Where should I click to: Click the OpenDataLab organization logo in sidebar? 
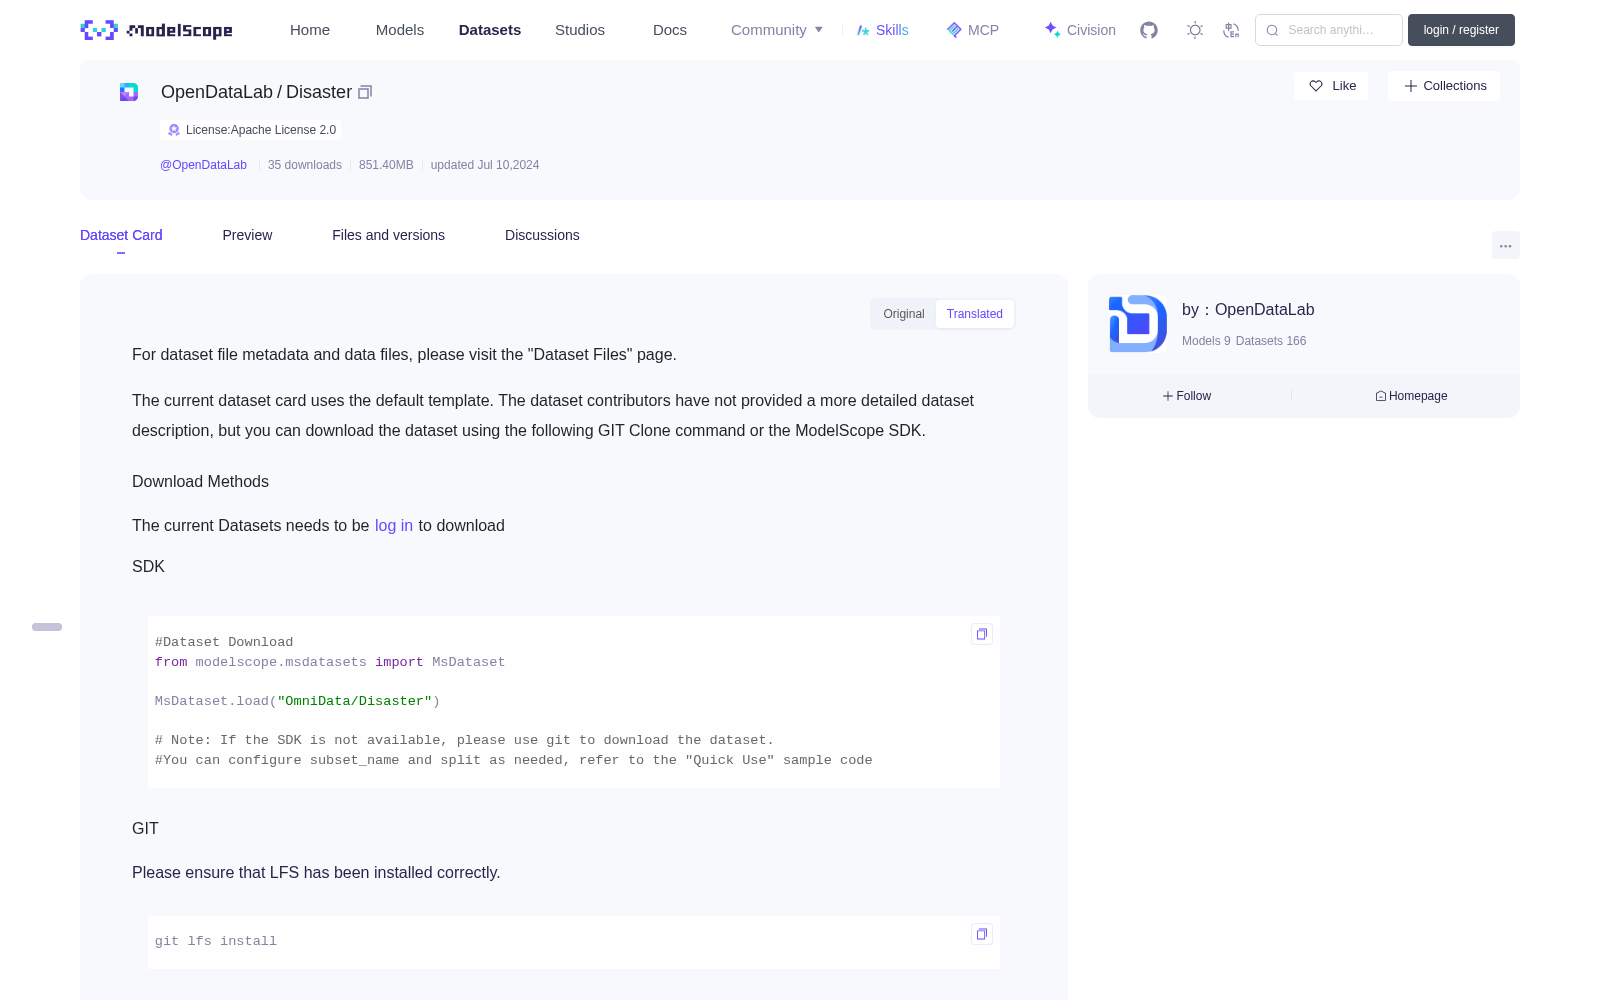pyautogui.click(x=1138, y=323)
